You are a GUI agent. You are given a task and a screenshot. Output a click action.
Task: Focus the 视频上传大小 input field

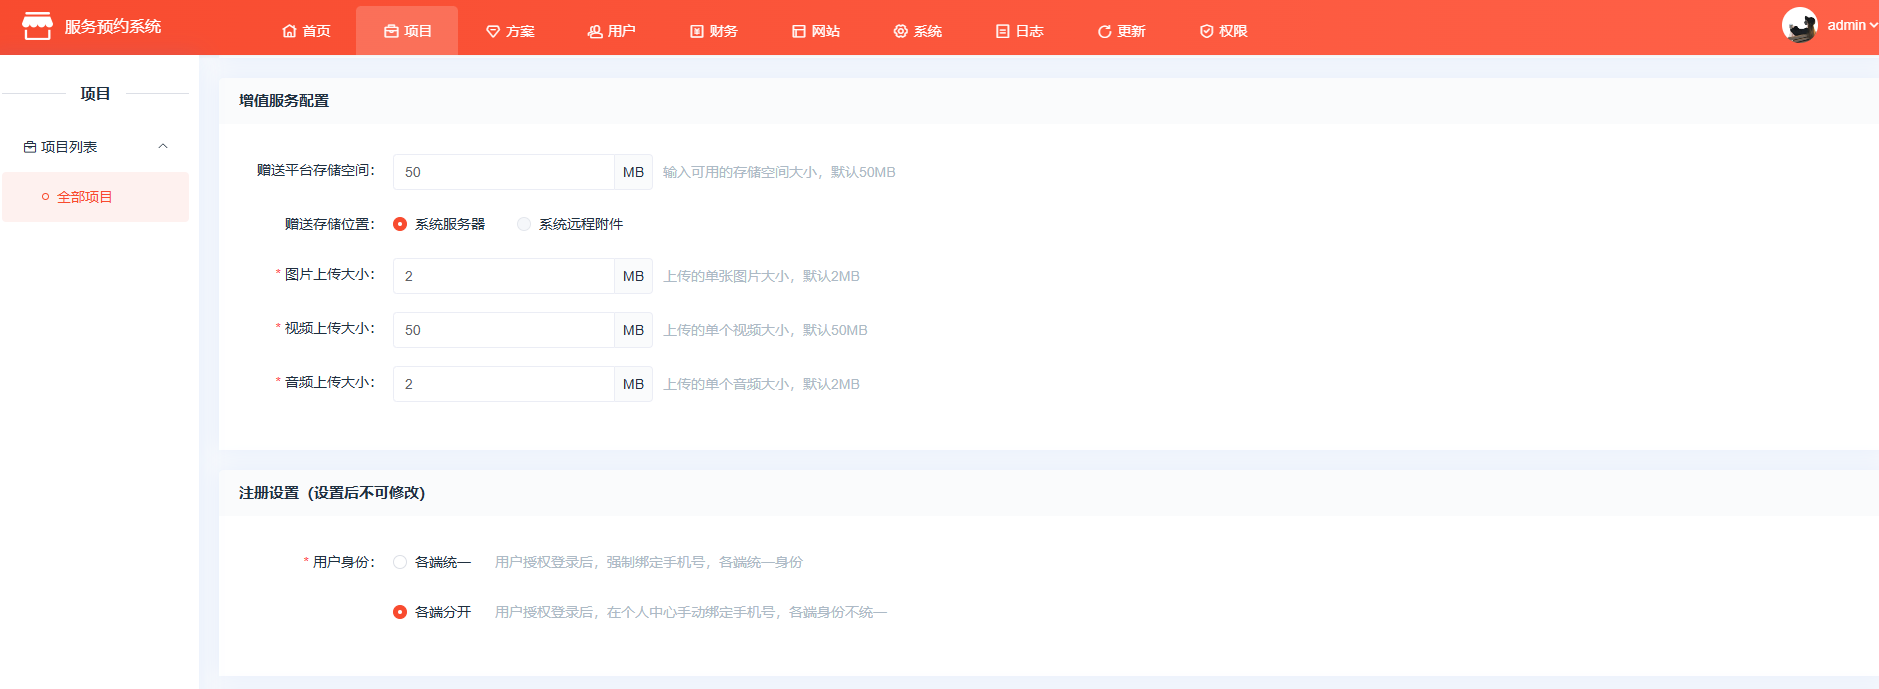pyautogui.click(x=503, y=330)
